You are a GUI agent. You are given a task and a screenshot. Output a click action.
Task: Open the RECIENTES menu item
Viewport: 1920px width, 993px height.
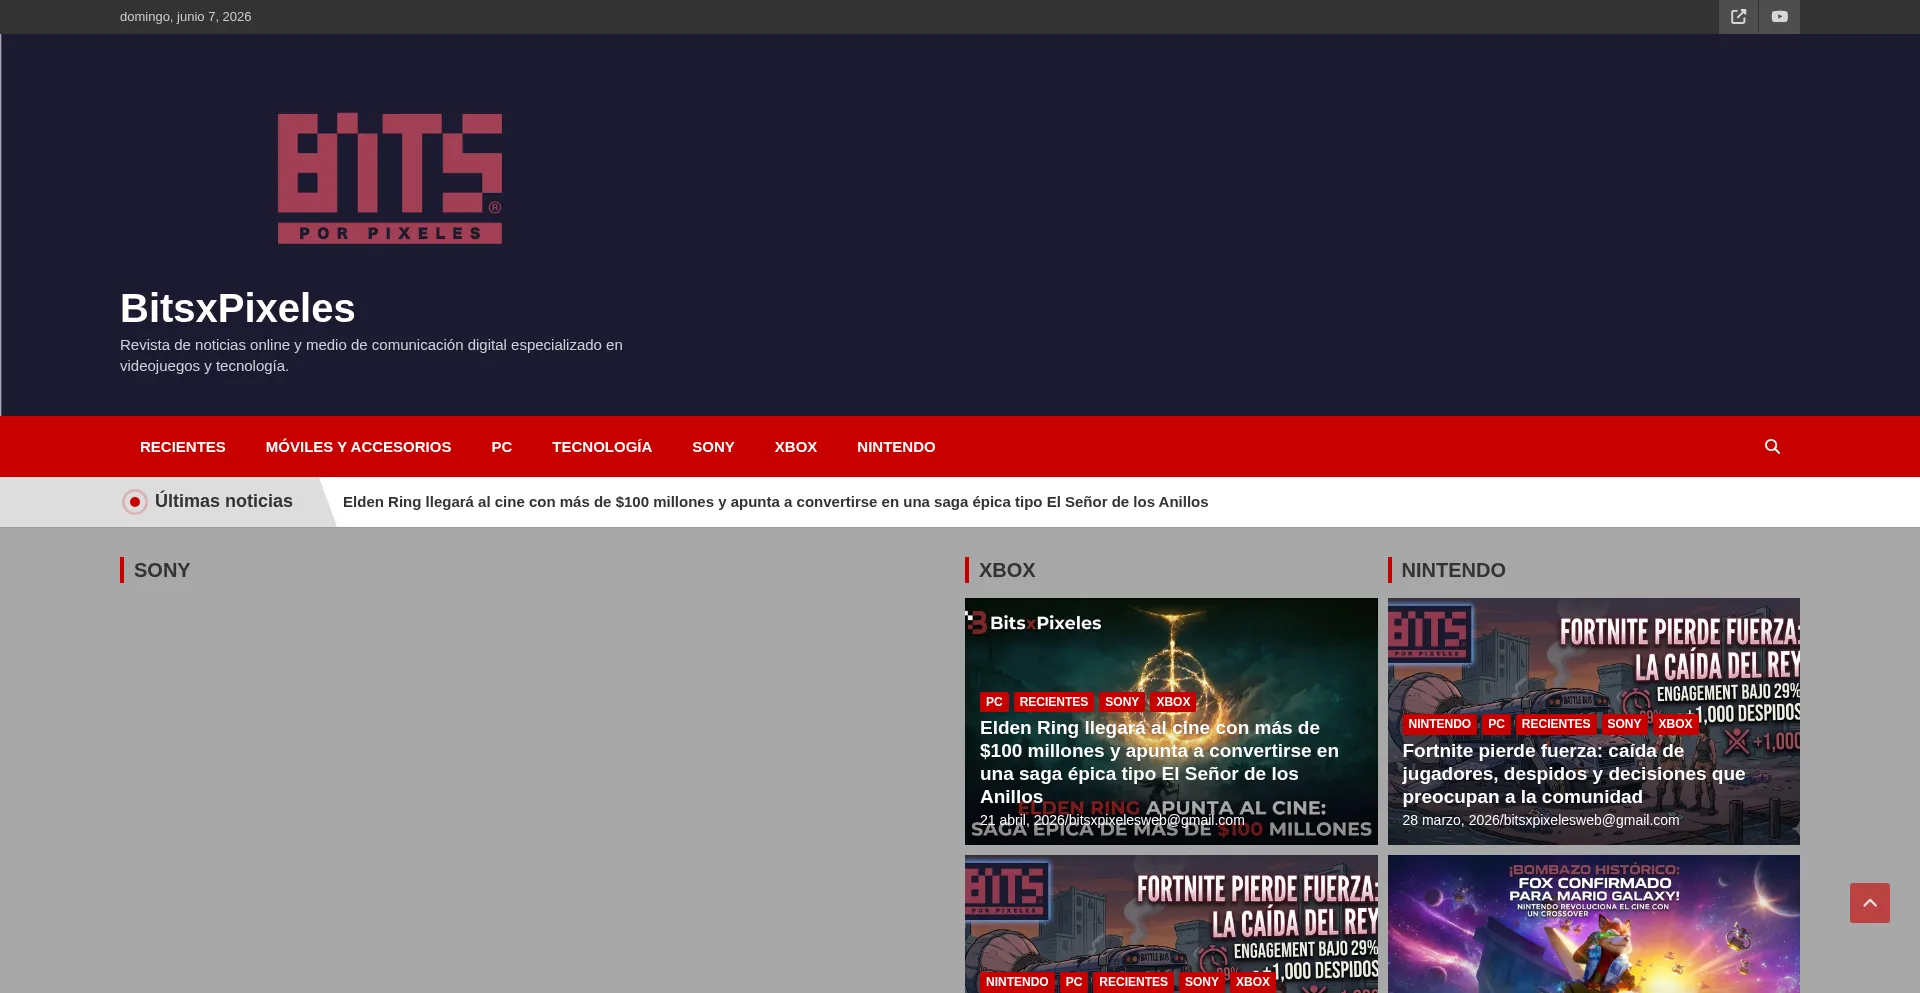click(183, 447)
